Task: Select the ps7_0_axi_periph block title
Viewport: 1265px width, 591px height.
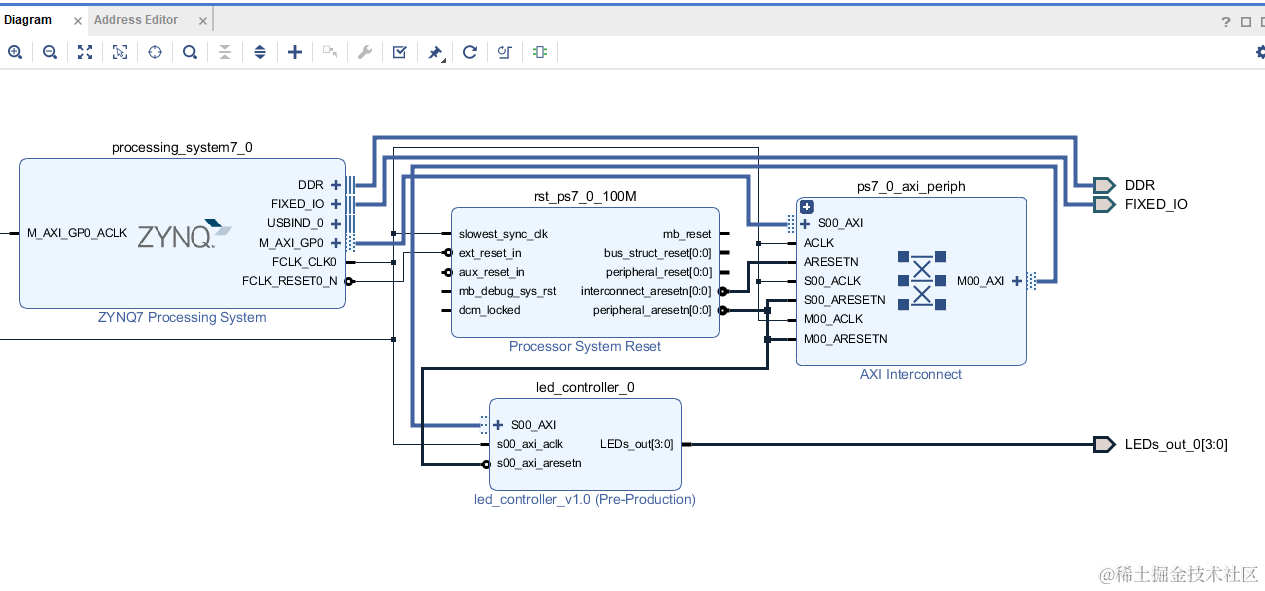Action: coord(911,186)
